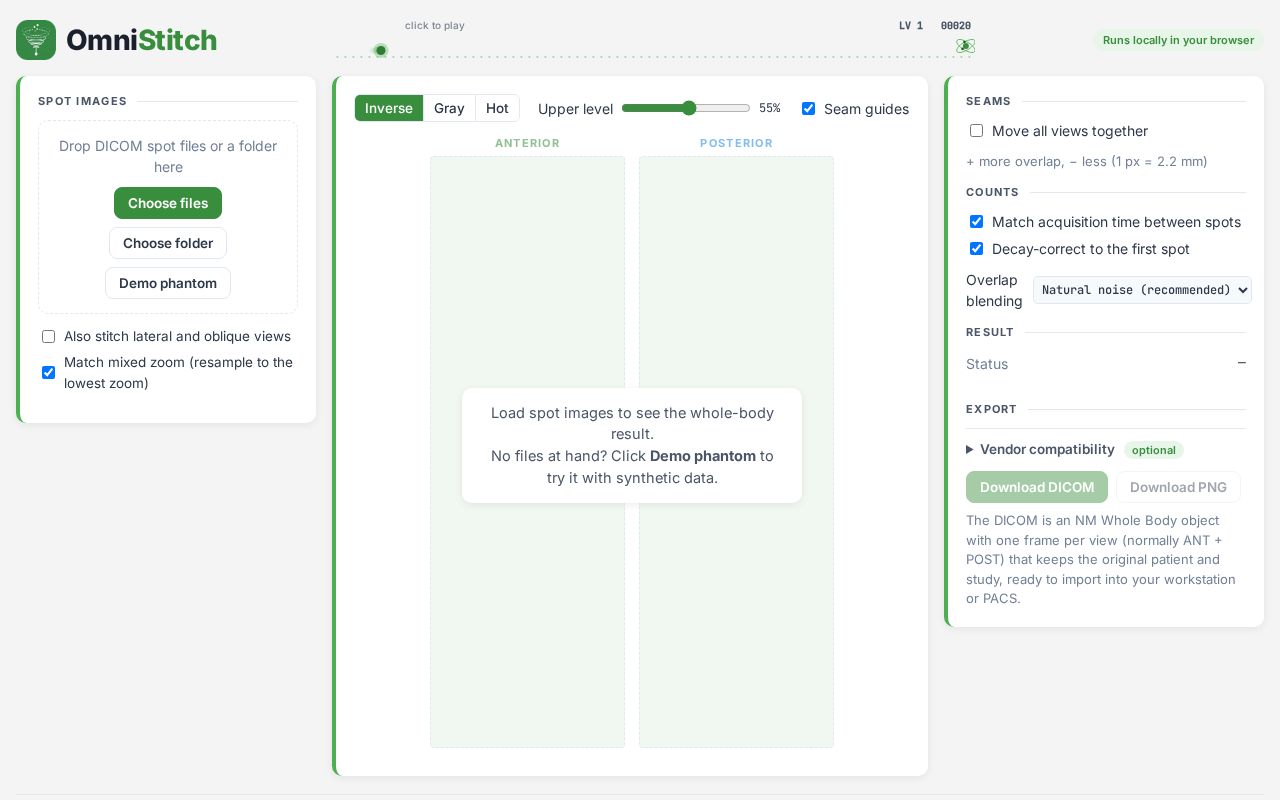Click the Download PNG button
1280x800 pixels.
coord(1178,487)
